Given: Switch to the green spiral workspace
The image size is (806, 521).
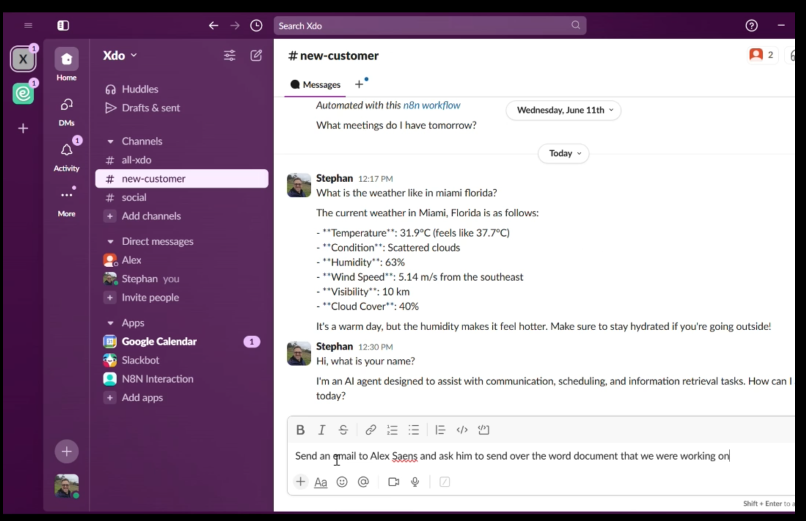Looking at the screenshot, I should [23, 94].
